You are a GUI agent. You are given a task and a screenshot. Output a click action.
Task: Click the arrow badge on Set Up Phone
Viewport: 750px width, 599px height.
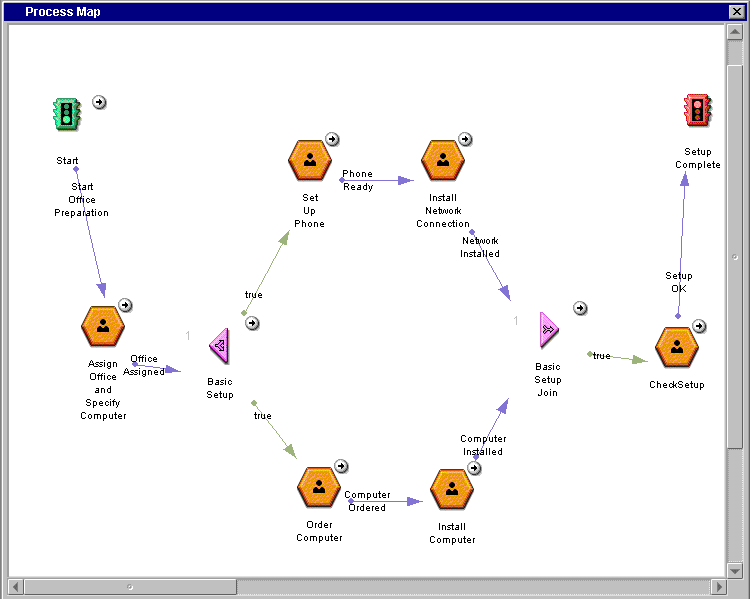[332, 139]
